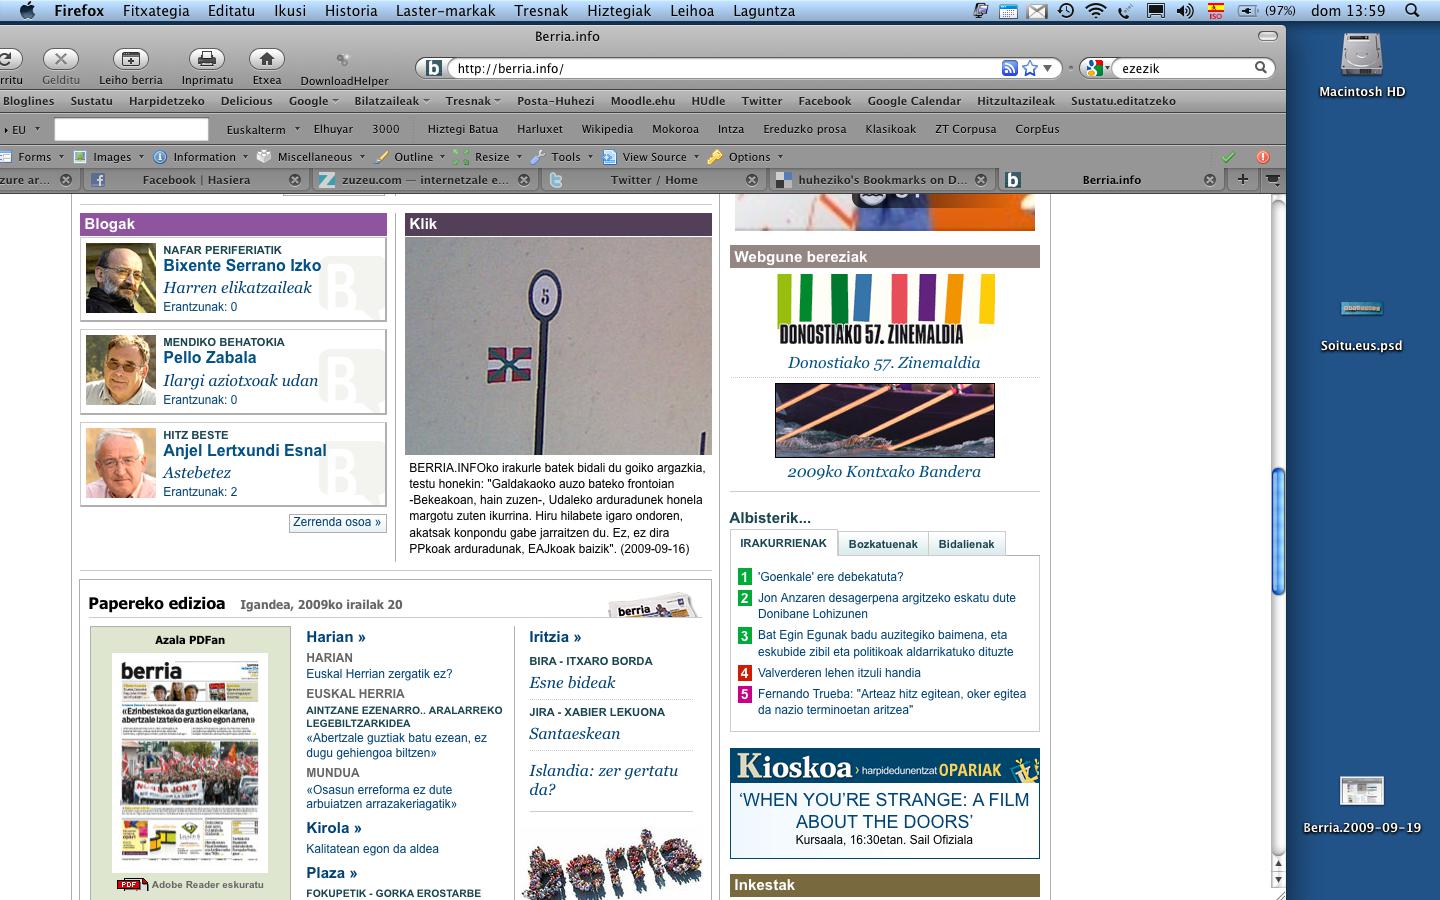
Task: Click the search magnifier in the search box
Action: (1261, 68)
